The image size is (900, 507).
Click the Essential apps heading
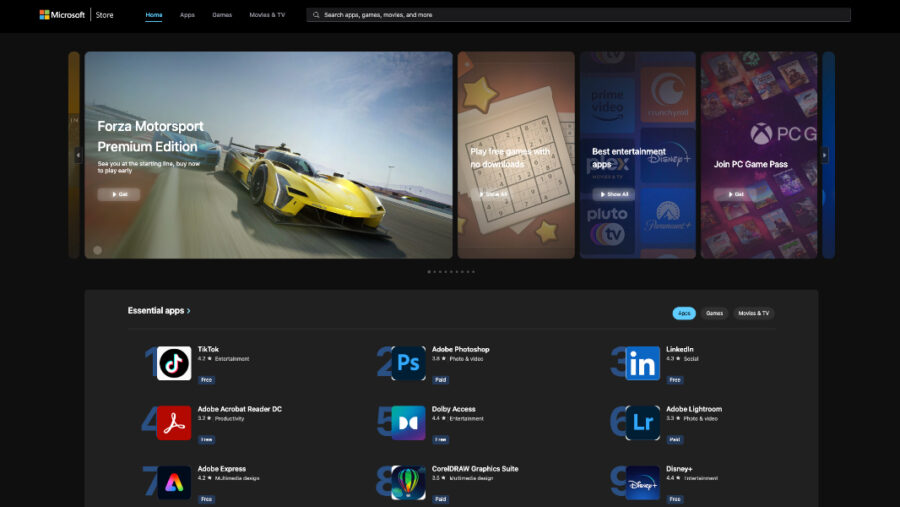tap(156, 311)
